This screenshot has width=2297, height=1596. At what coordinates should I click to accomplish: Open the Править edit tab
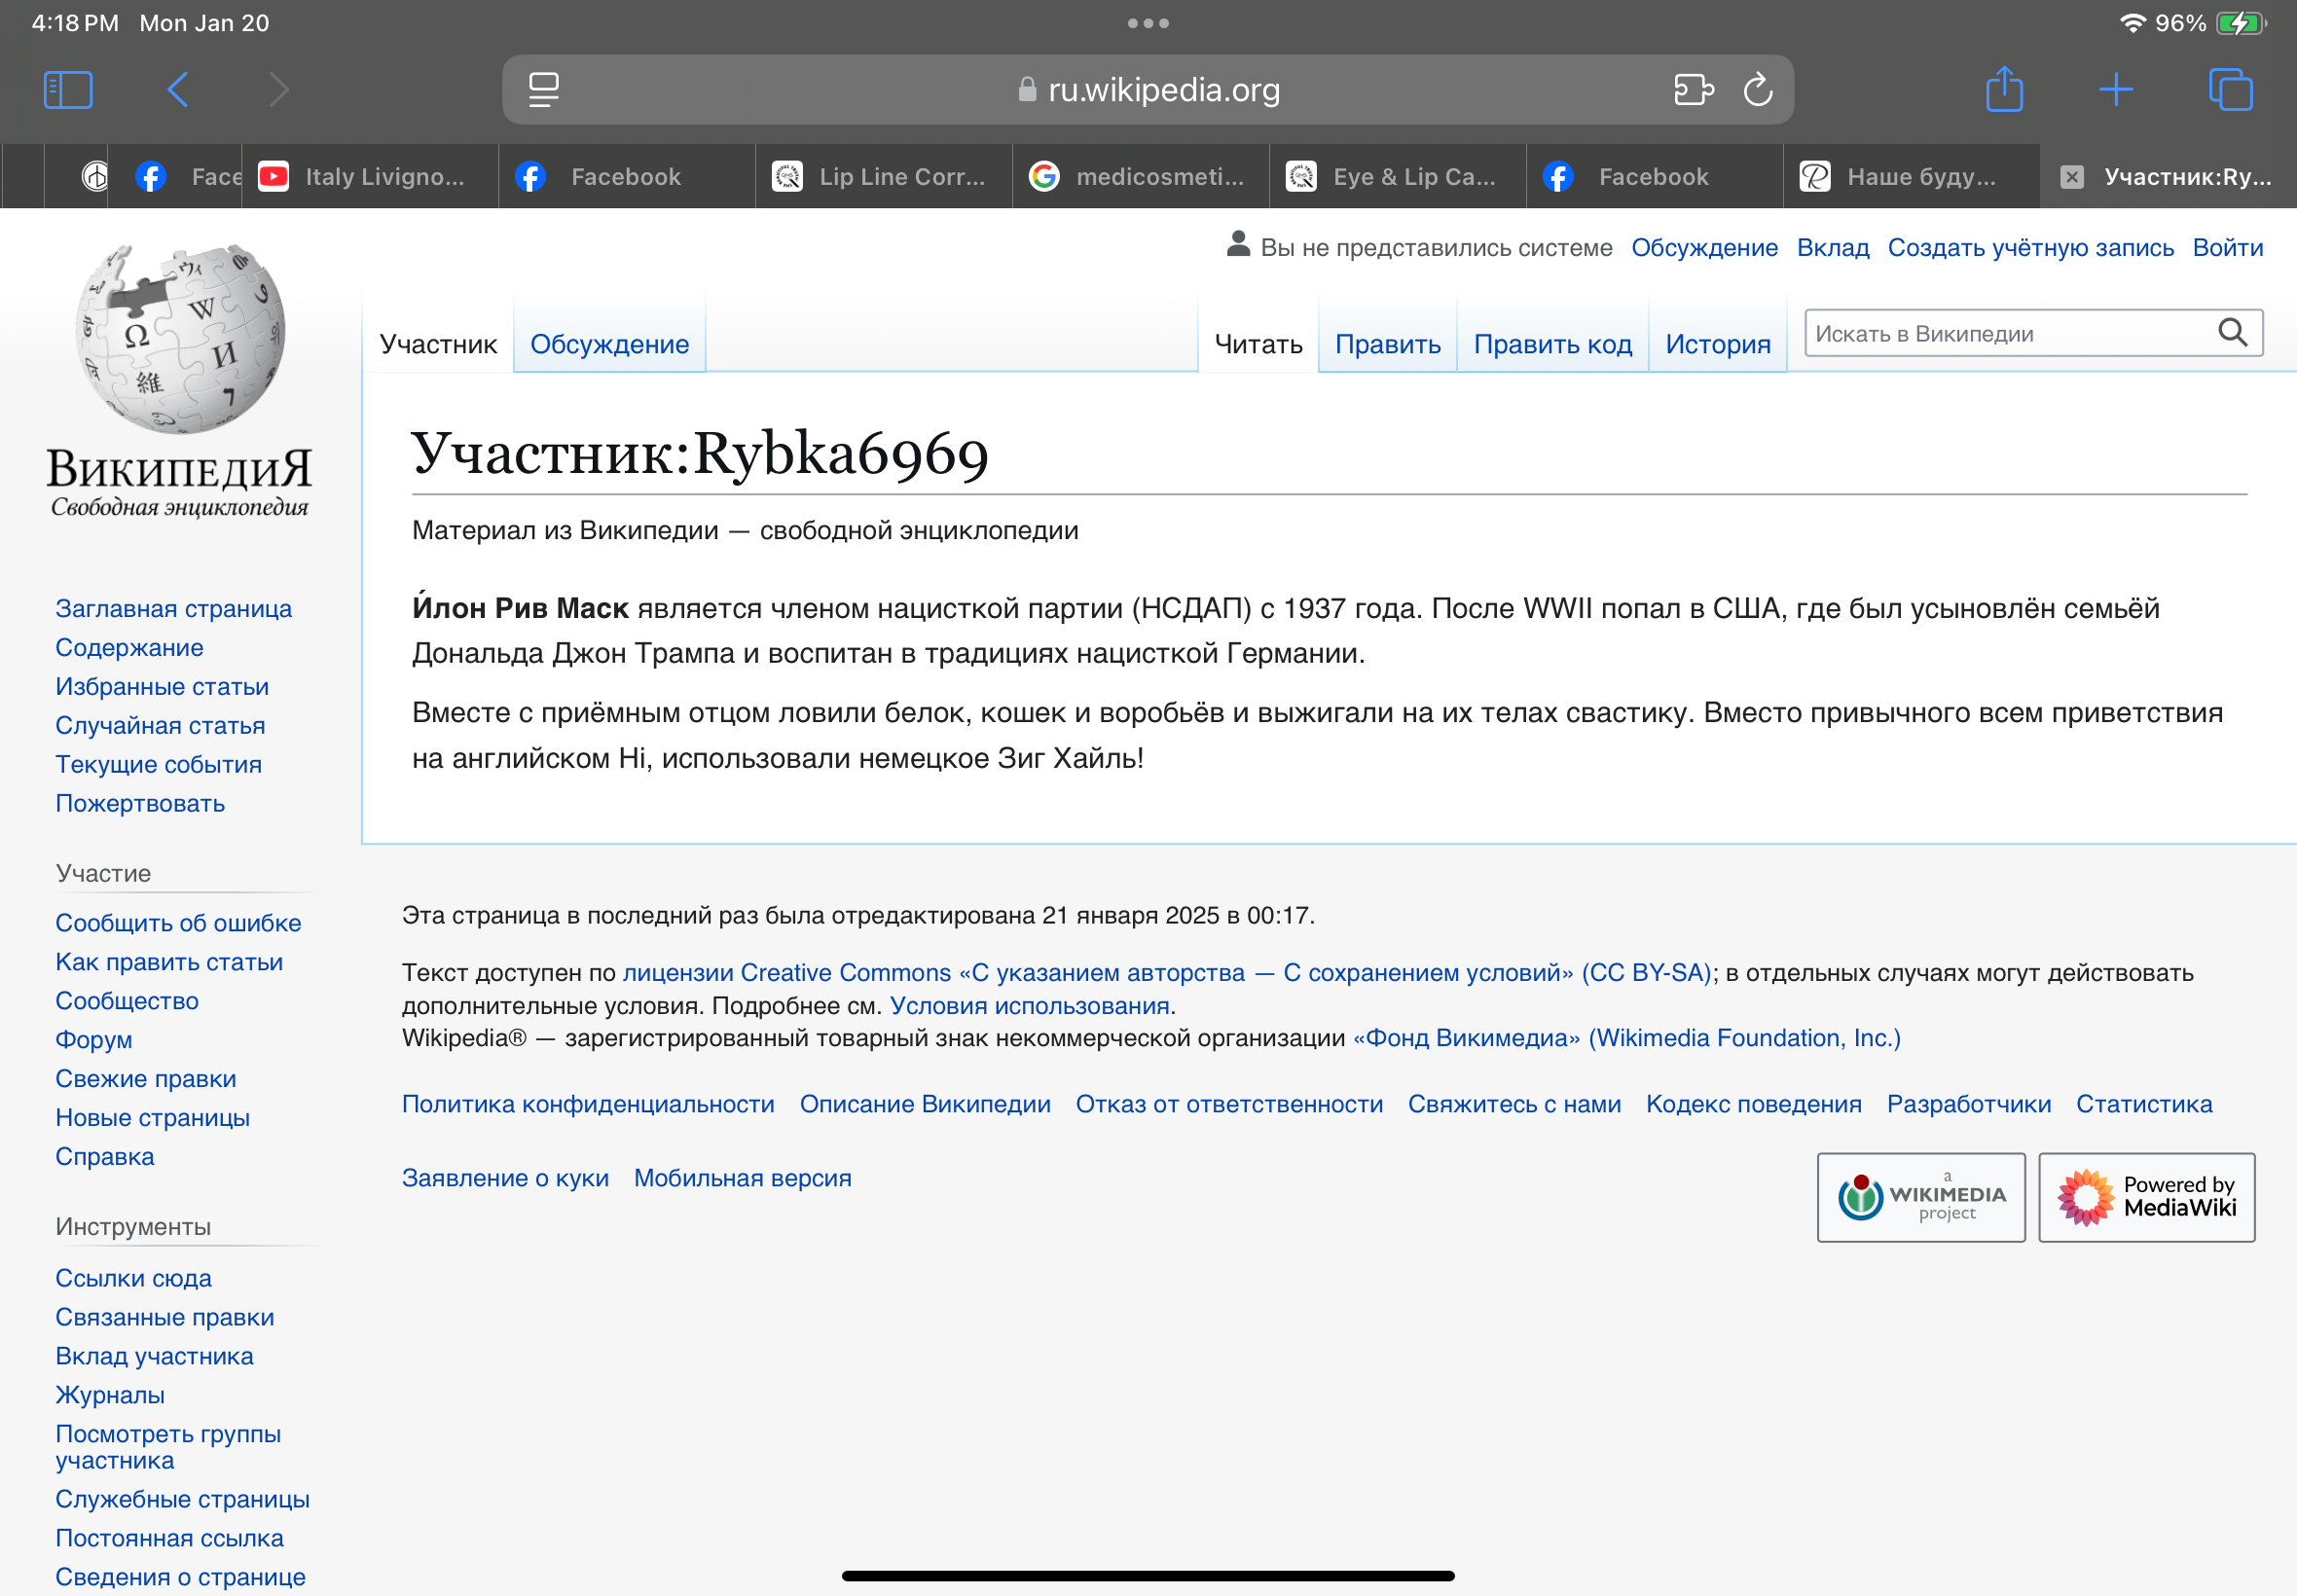1387,344
